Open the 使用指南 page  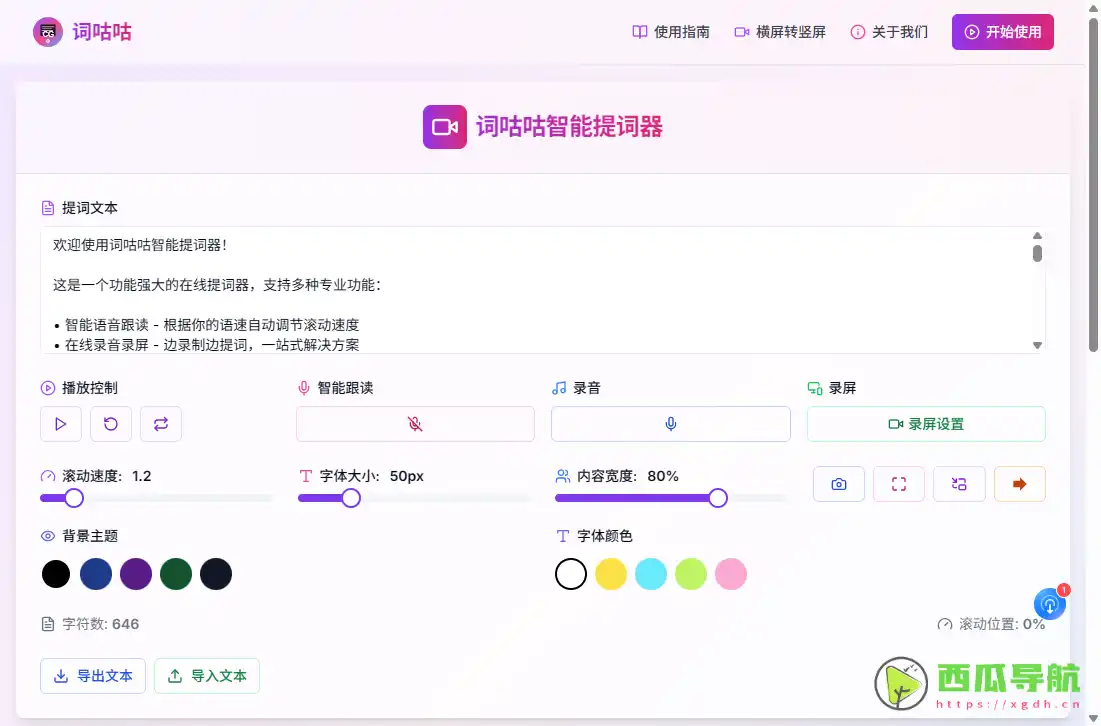671,32
